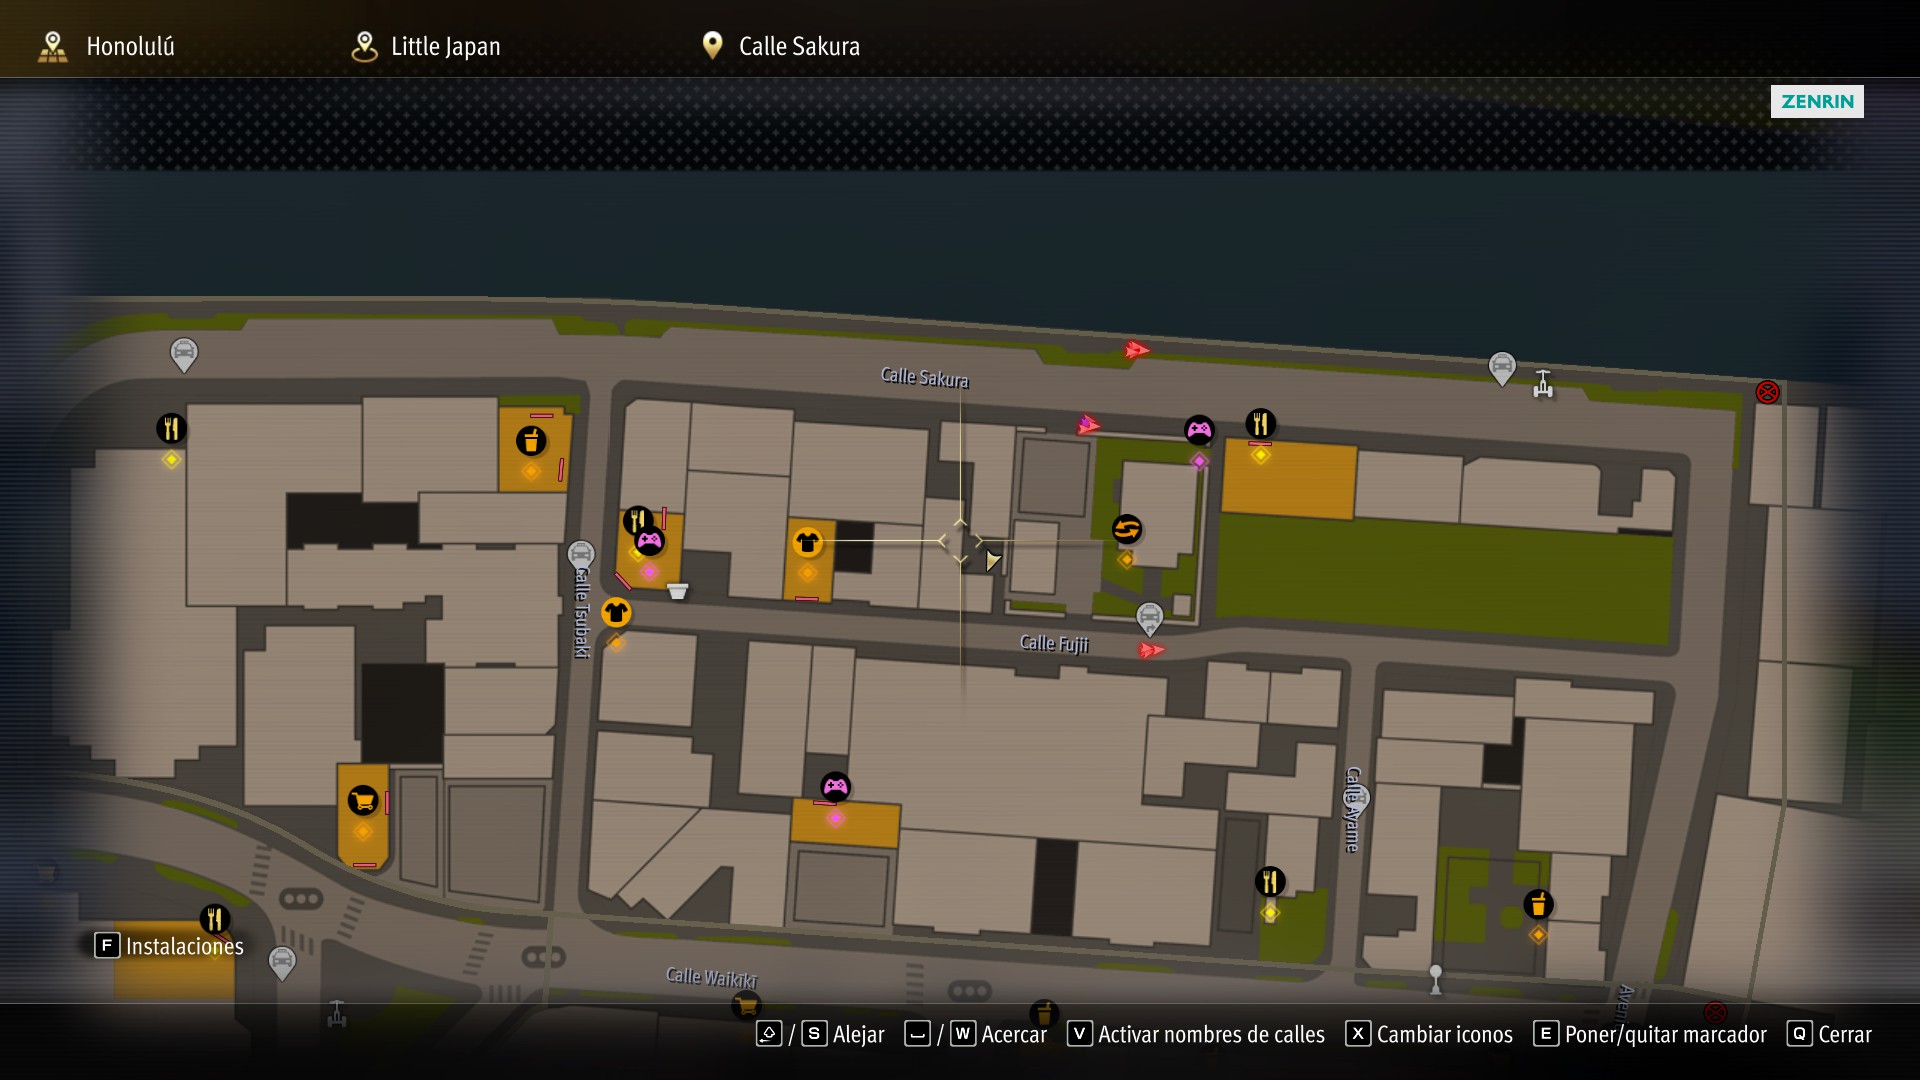This screenshot has height=1080, width=1920.
Task: Open the Instalaciones facilities list
Action: [x=169, y=946]
